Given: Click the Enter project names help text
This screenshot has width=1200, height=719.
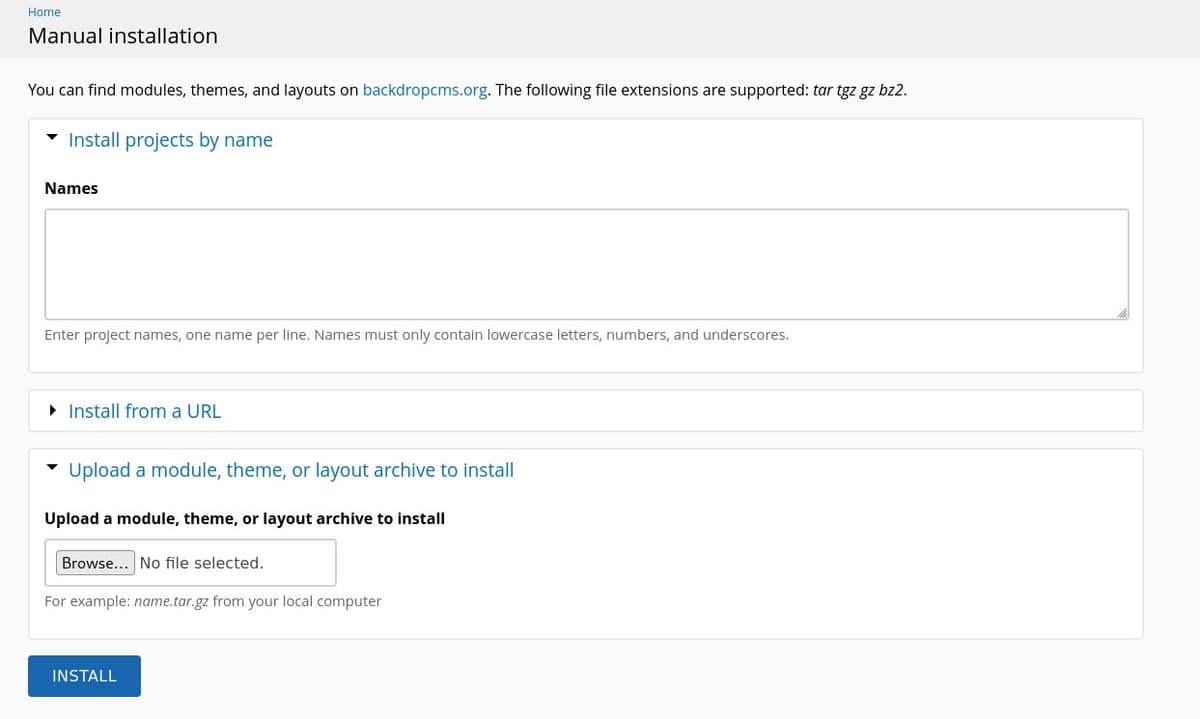Looking at the screenshot, I should pos(416,335).
